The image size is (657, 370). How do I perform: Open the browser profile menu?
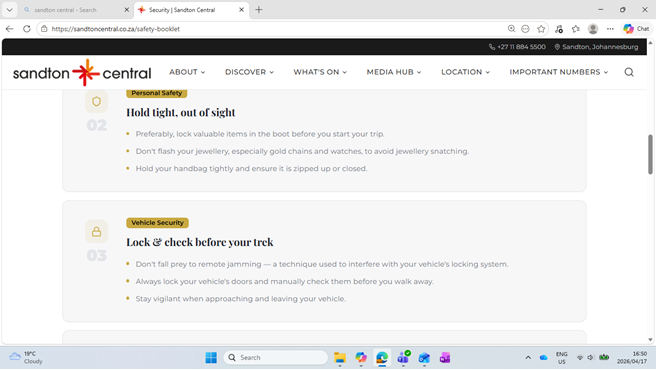coord(593,29)
